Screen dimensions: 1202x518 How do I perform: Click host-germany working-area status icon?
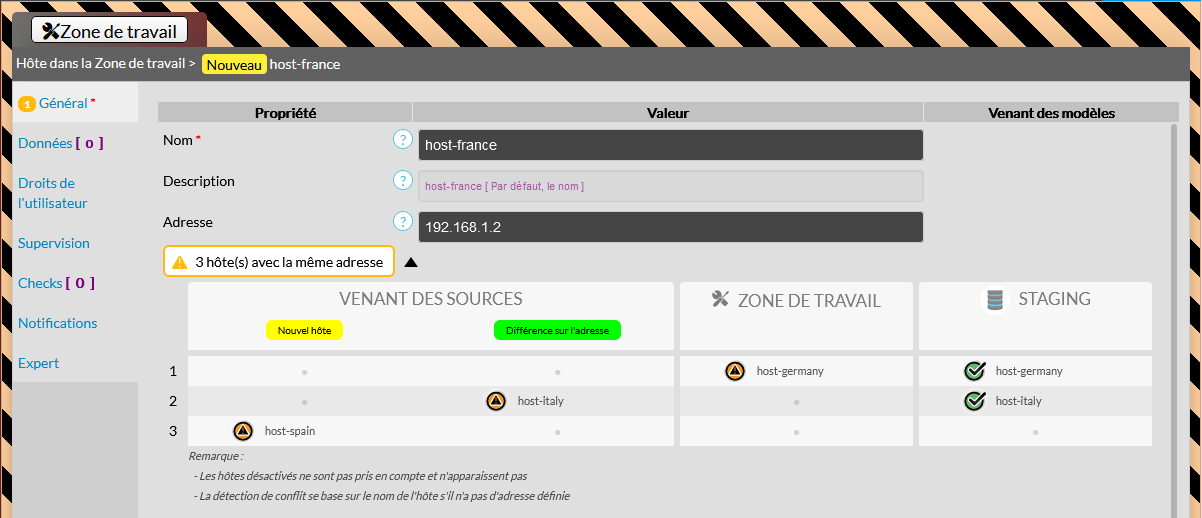[x=735, y=371]
